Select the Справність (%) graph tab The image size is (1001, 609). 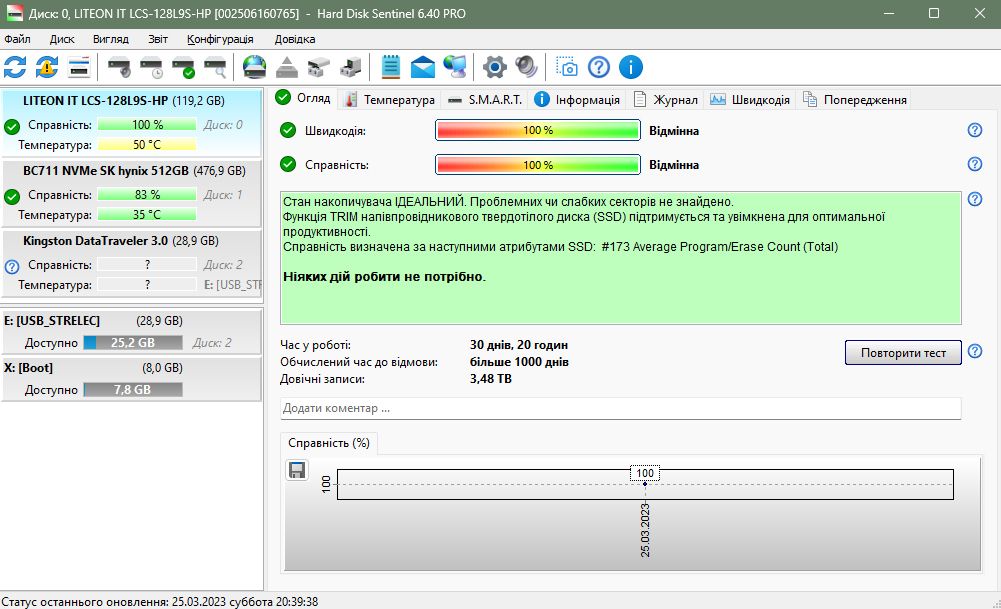(329, 443)
